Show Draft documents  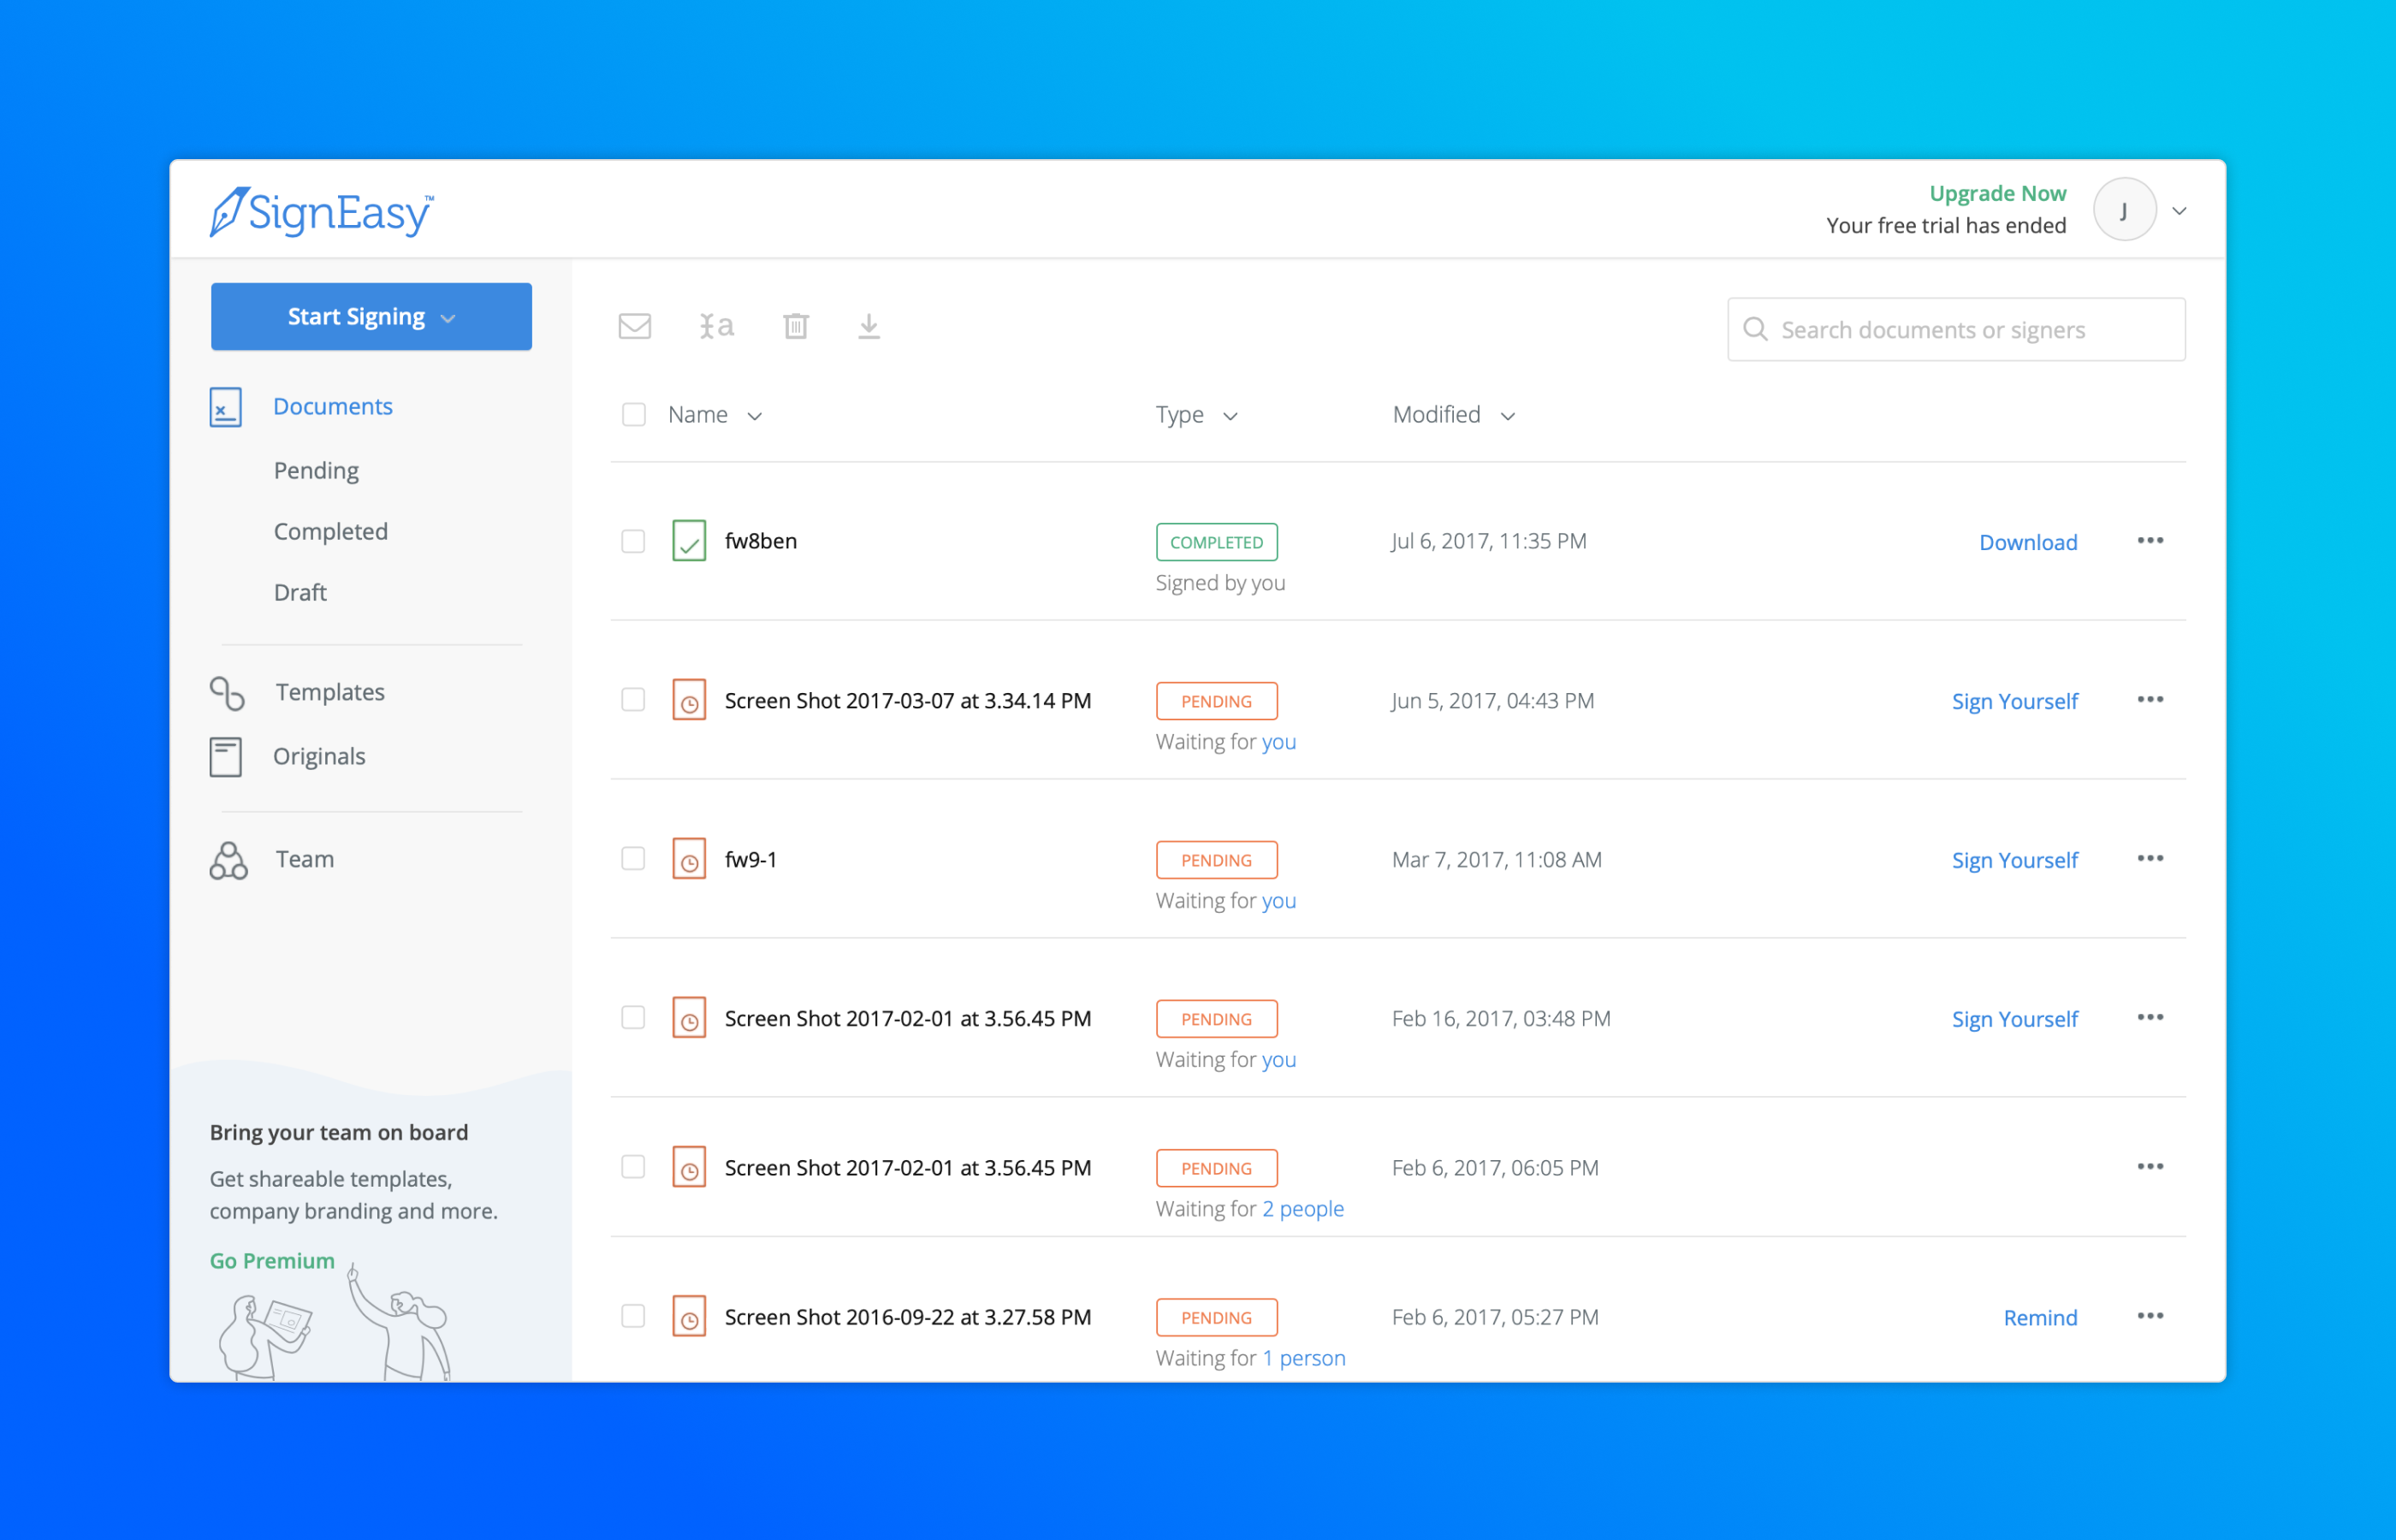coord(300,592)
